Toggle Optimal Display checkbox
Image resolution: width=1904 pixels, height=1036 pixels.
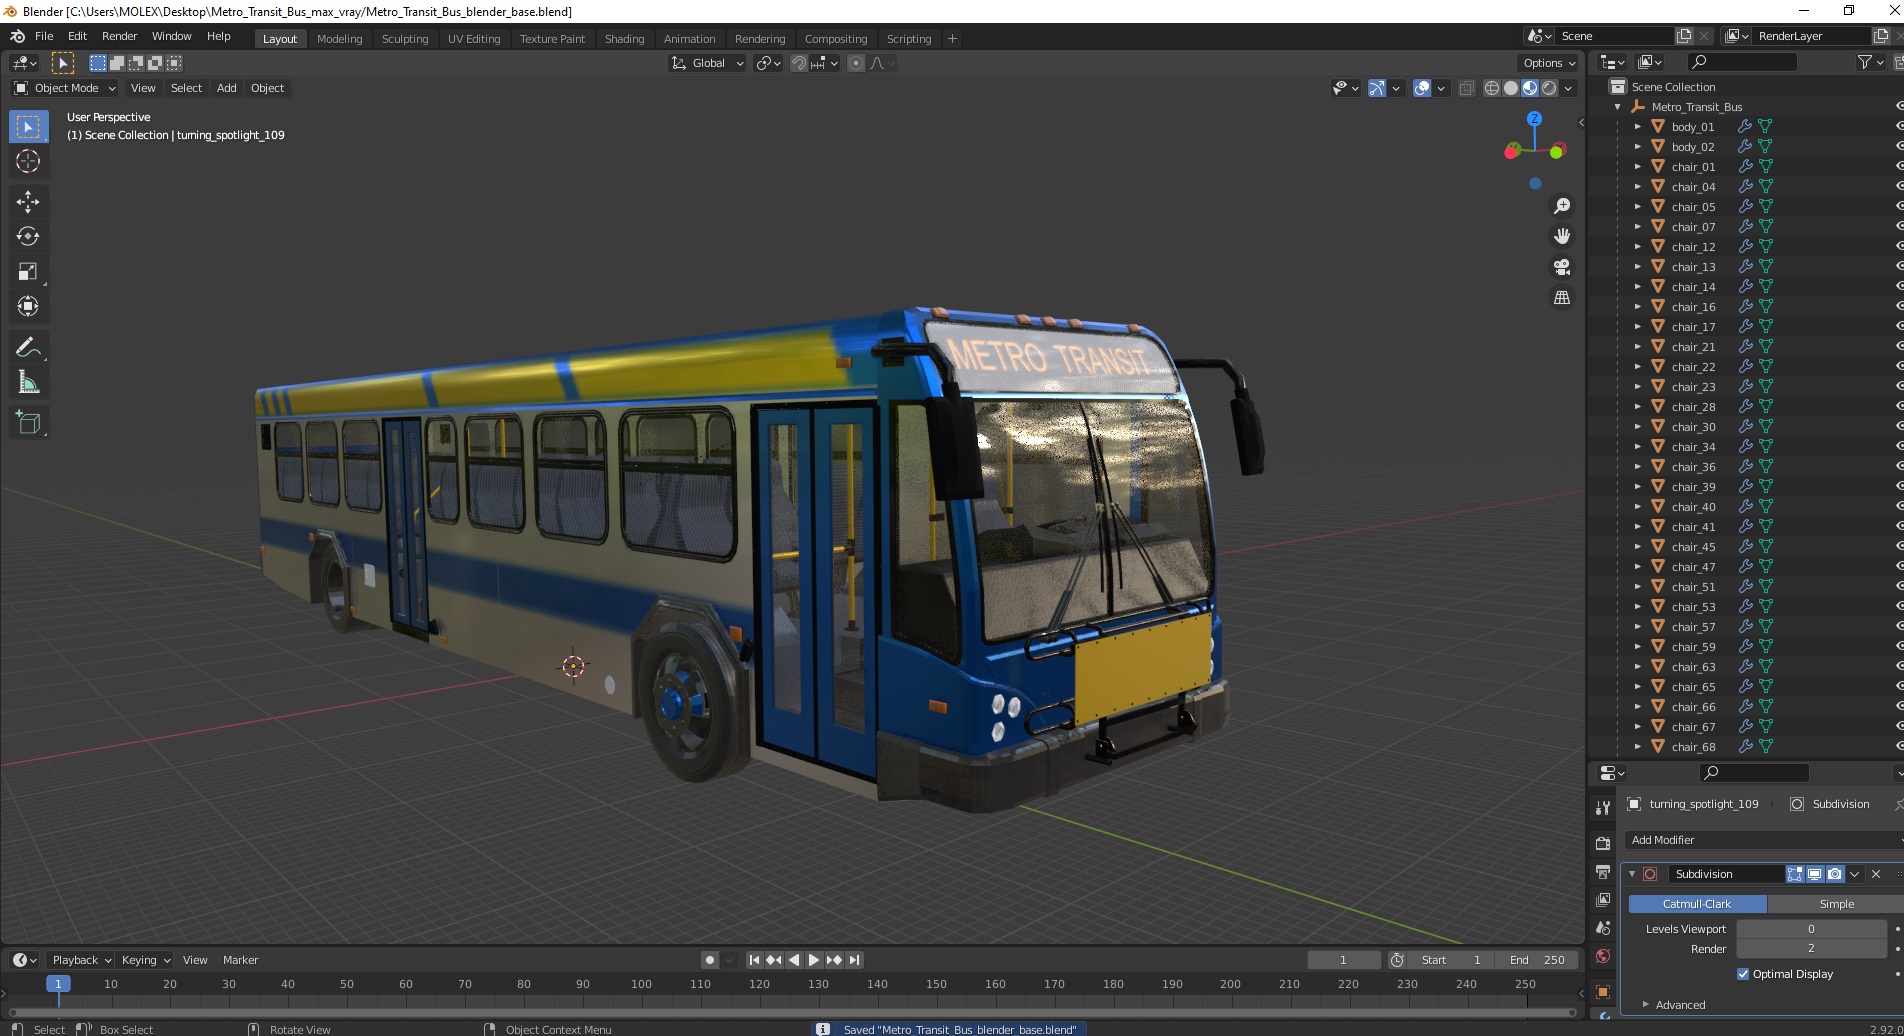(x=1743, y=974)
